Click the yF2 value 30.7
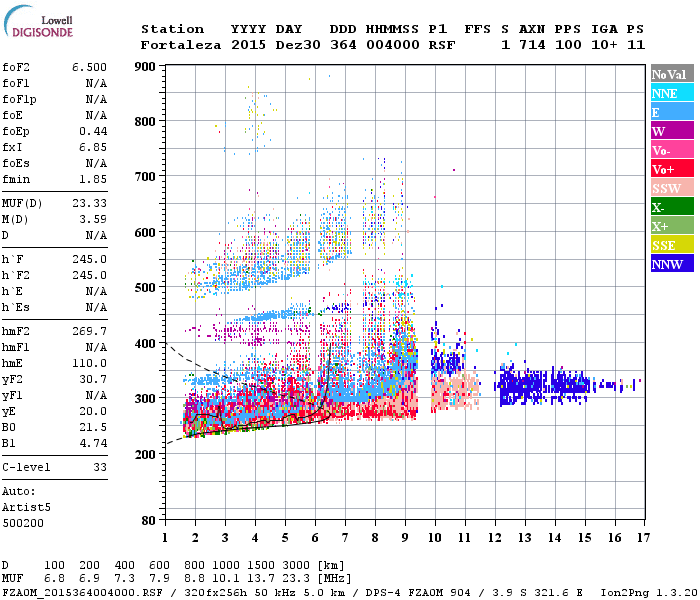The image size is (700, 600). click(93, 379)
